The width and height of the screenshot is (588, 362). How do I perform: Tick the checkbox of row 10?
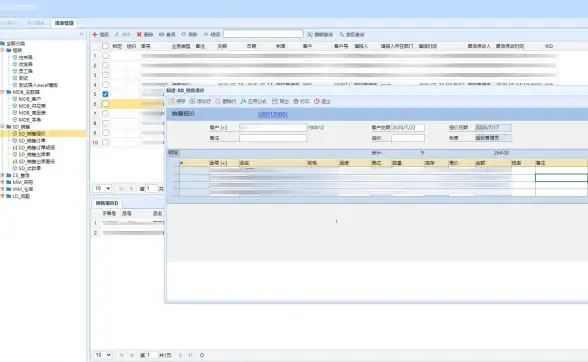105,143
